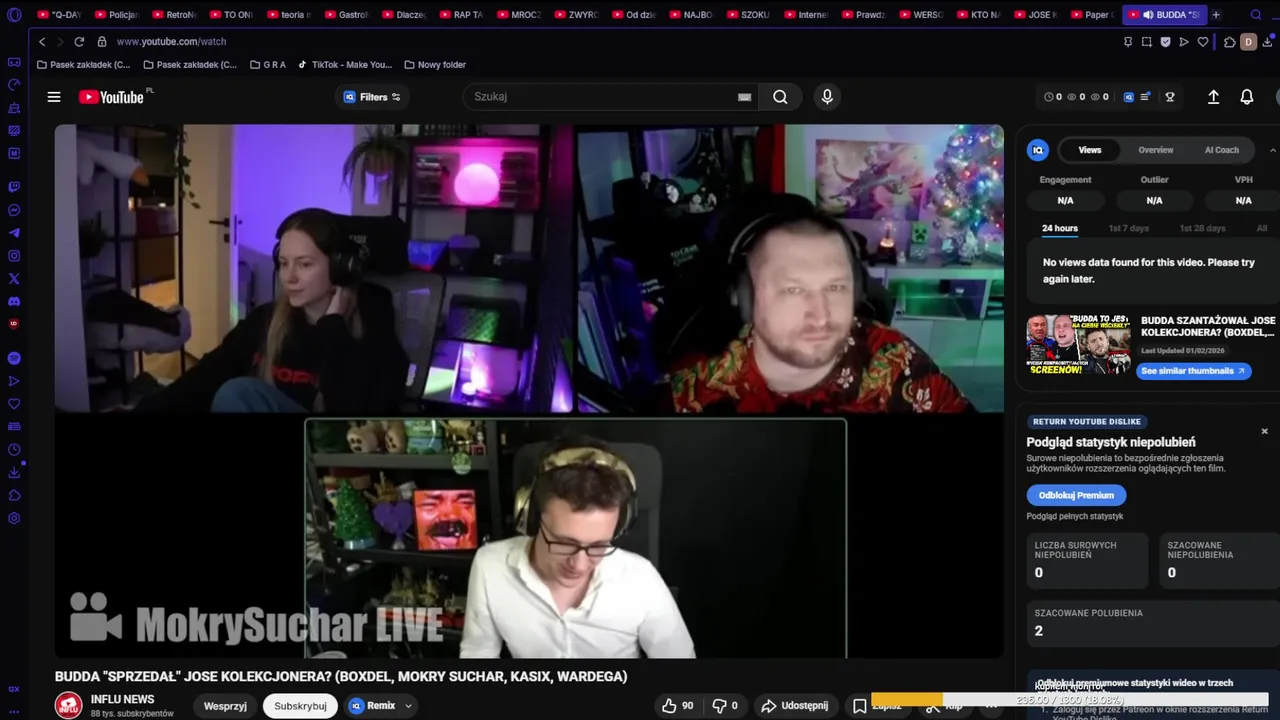Open the ad blocker shield icon
Image resolution: width=1280 pixels, height=720 pixels.
[x=1165, y=42]
